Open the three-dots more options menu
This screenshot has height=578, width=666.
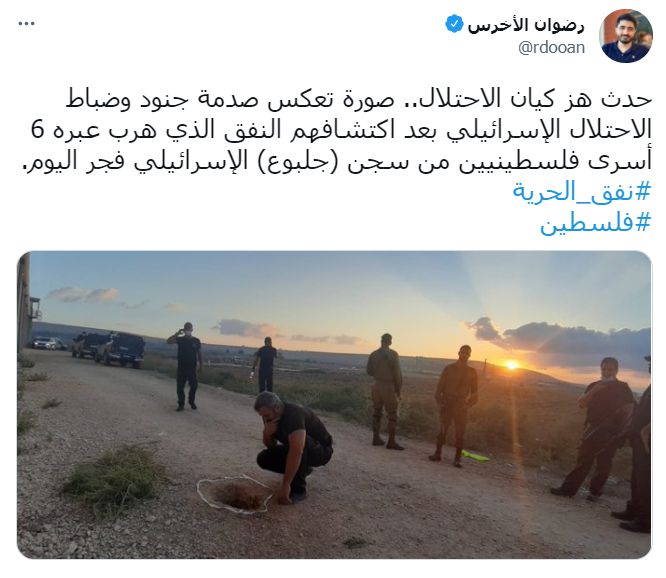[26, 24]
